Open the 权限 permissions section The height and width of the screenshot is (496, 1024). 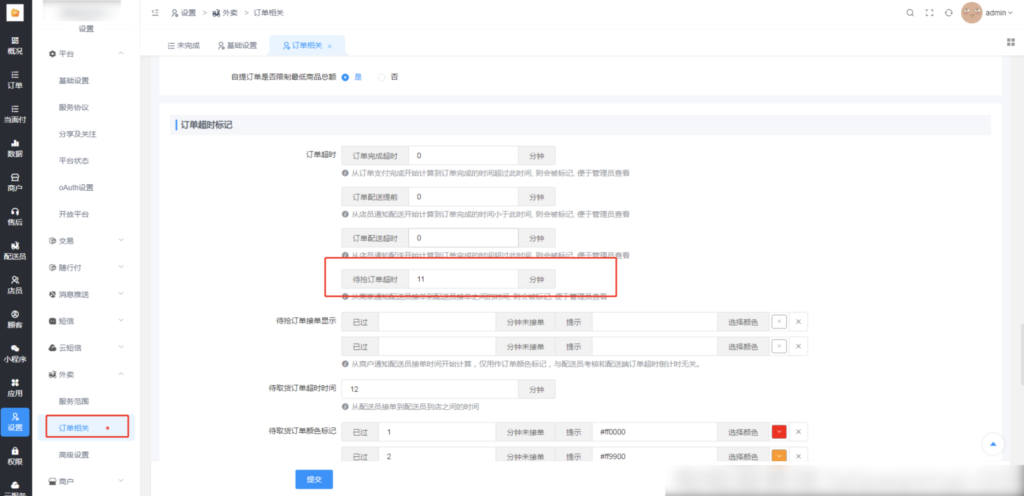point(15,456)
